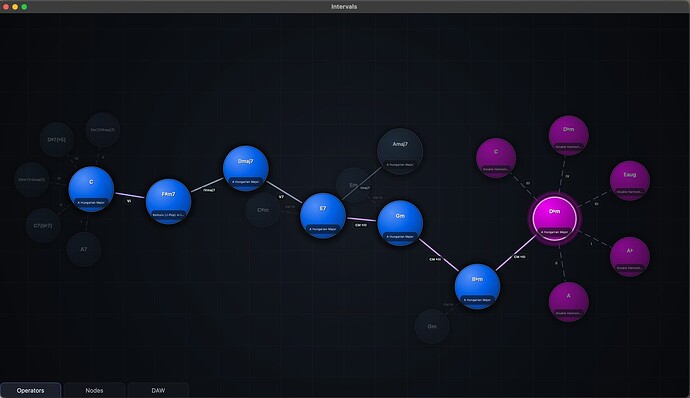The height and width of the screenshot is (398, 690).
Task: Select the blue E7 chord node
Action: tap(323, 215)
